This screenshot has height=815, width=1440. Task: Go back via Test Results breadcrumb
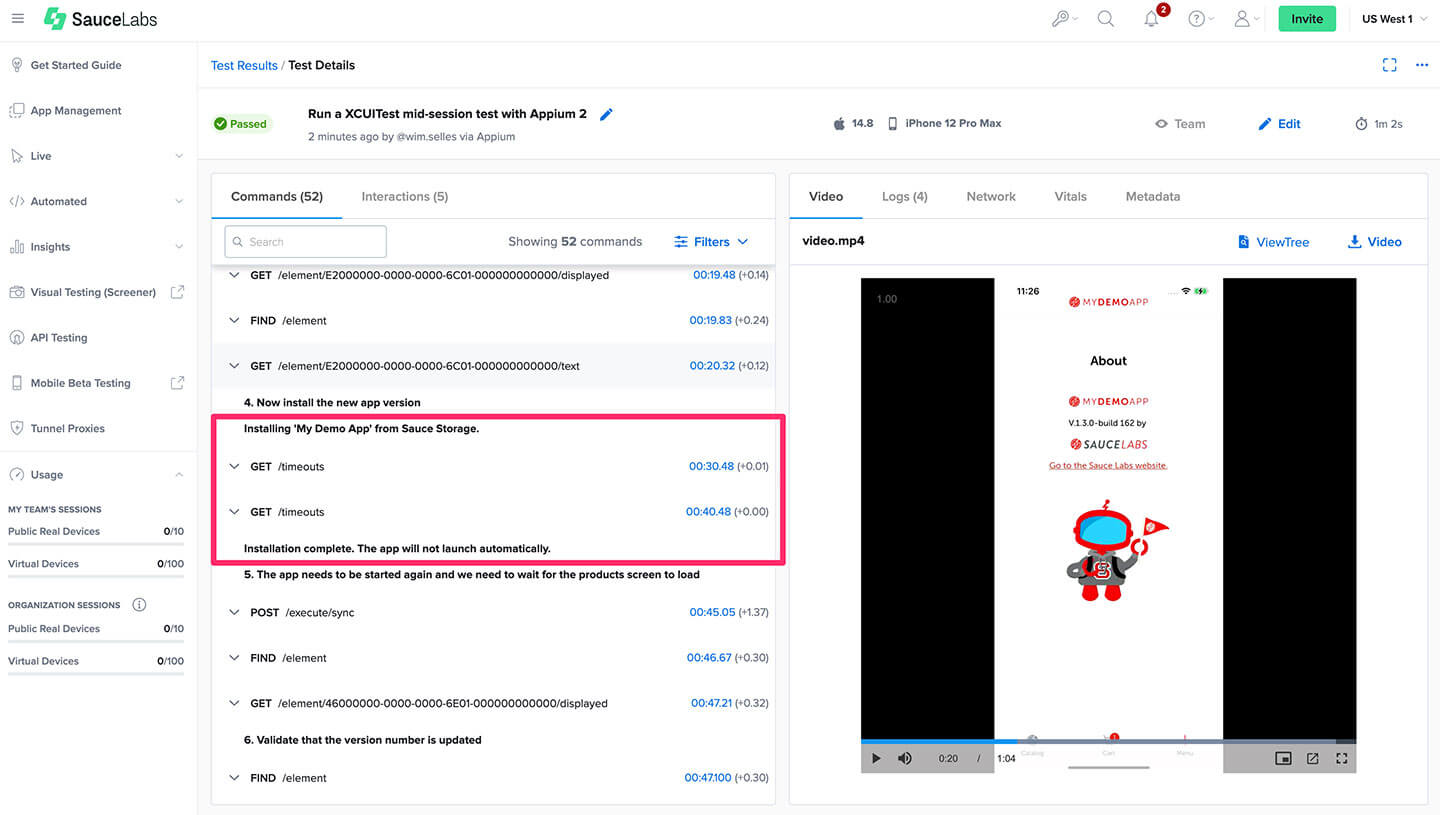pos(244,65)
